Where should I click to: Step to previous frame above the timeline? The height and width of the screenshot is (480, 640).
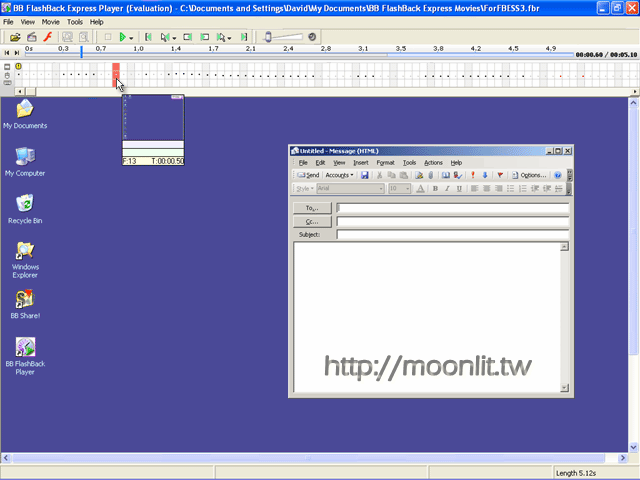tap(8, 52)
